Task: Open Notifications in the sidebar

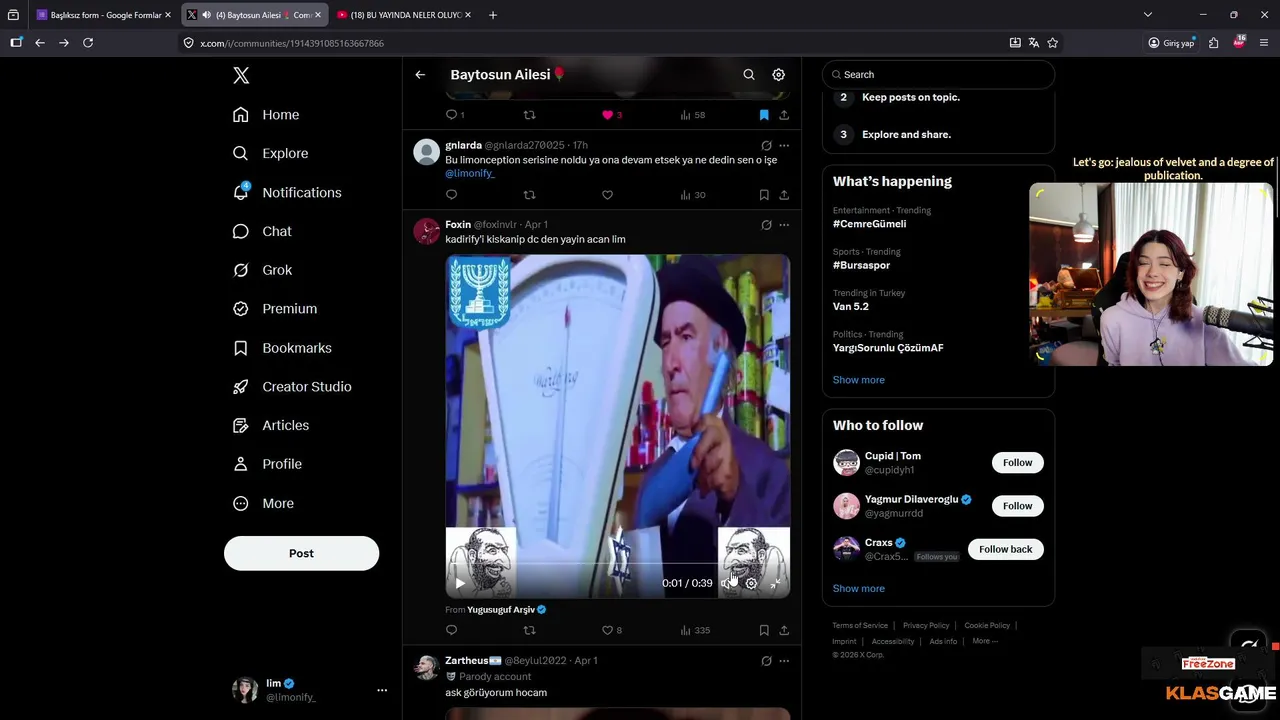Action: (287, 192)
